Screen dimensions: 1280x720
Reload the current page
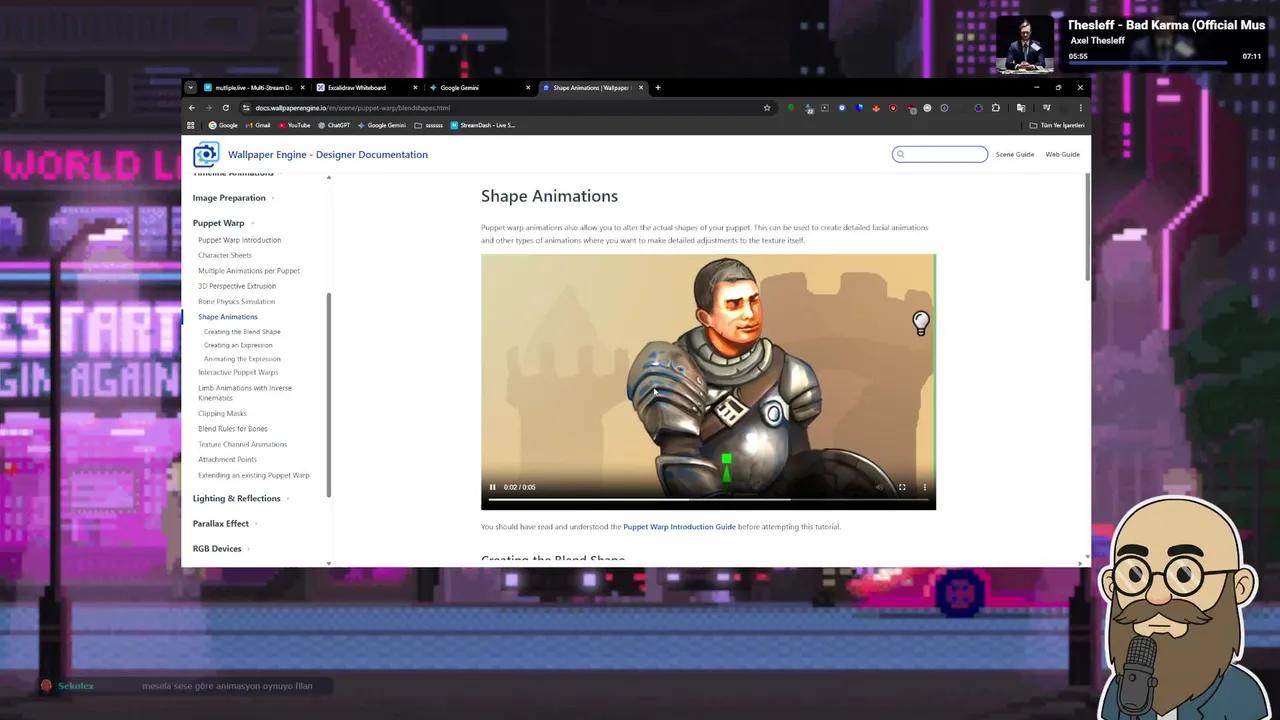click(x=226, y=108)
